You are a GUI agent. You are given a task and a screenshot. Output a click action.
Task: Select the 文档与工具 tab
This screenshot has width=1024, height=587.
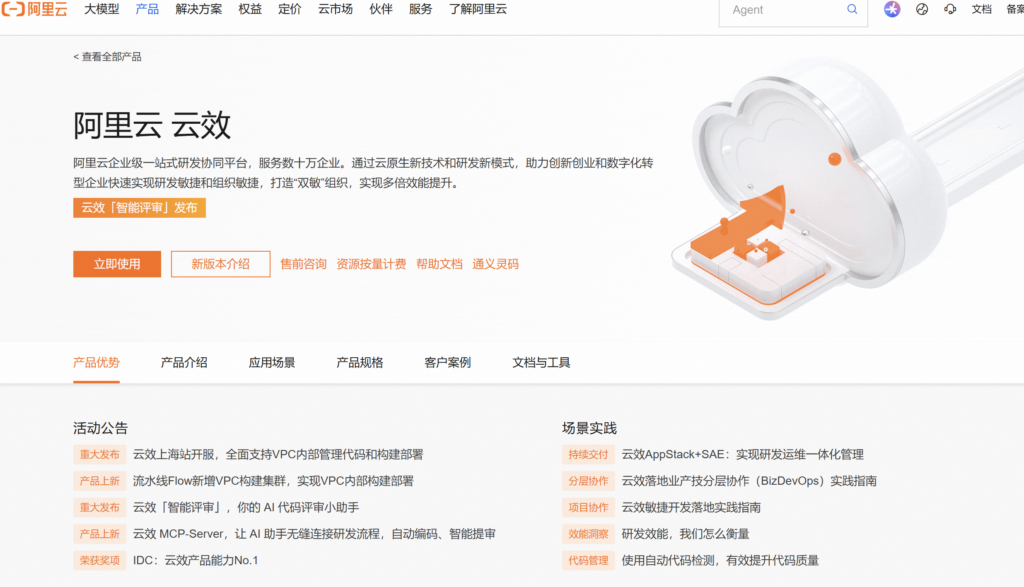pos(541,362)
